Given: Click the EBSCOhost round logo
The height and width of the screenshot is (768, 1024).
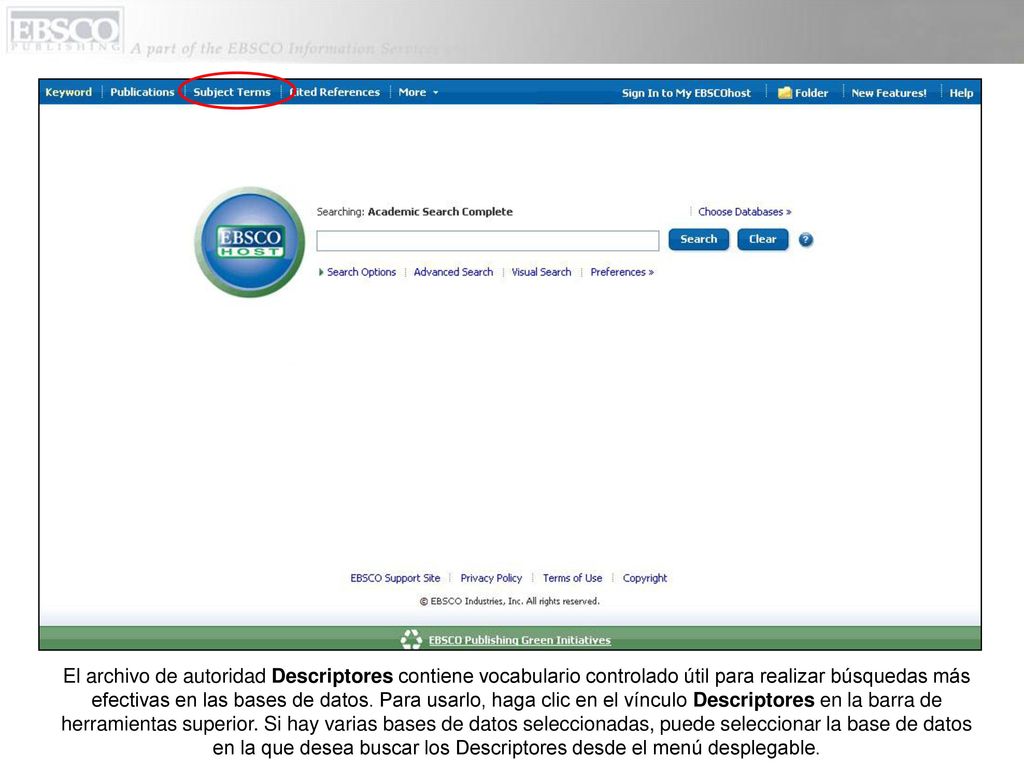Looking at the screenshot, I should (x=249, y=242).
